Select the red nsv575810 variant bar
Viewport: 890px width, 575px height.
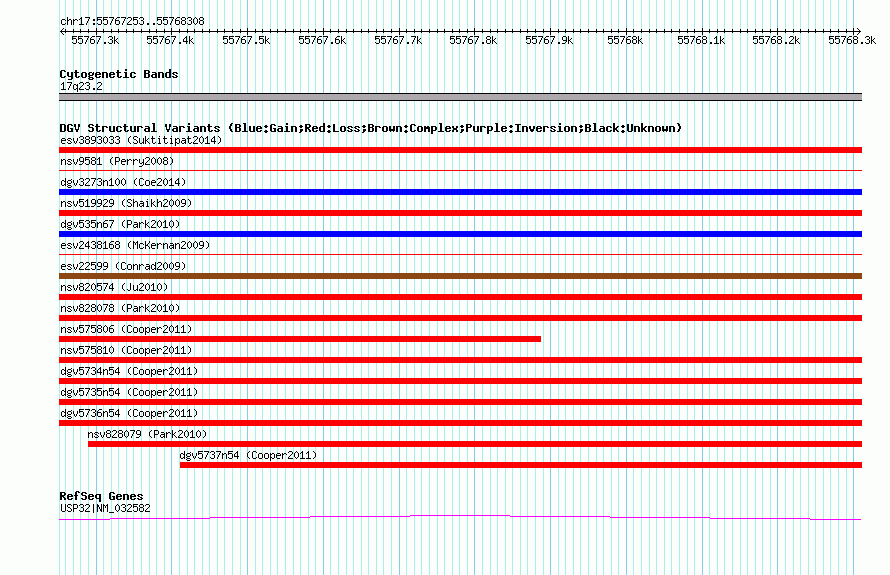[x=460, y=360]
